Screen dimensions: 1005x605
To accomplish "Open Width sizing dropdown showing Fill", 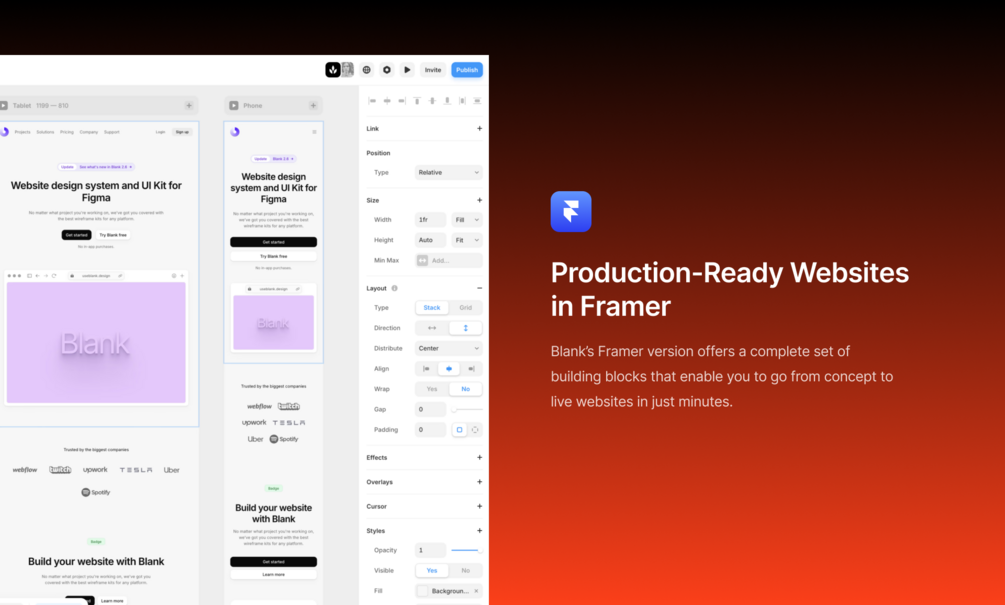I will coord(467,220).
